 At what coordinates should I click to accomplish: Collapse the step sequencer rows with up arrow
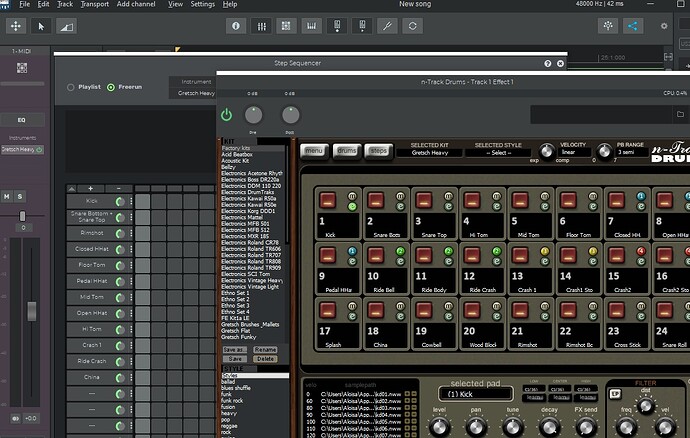pos(71,188)
